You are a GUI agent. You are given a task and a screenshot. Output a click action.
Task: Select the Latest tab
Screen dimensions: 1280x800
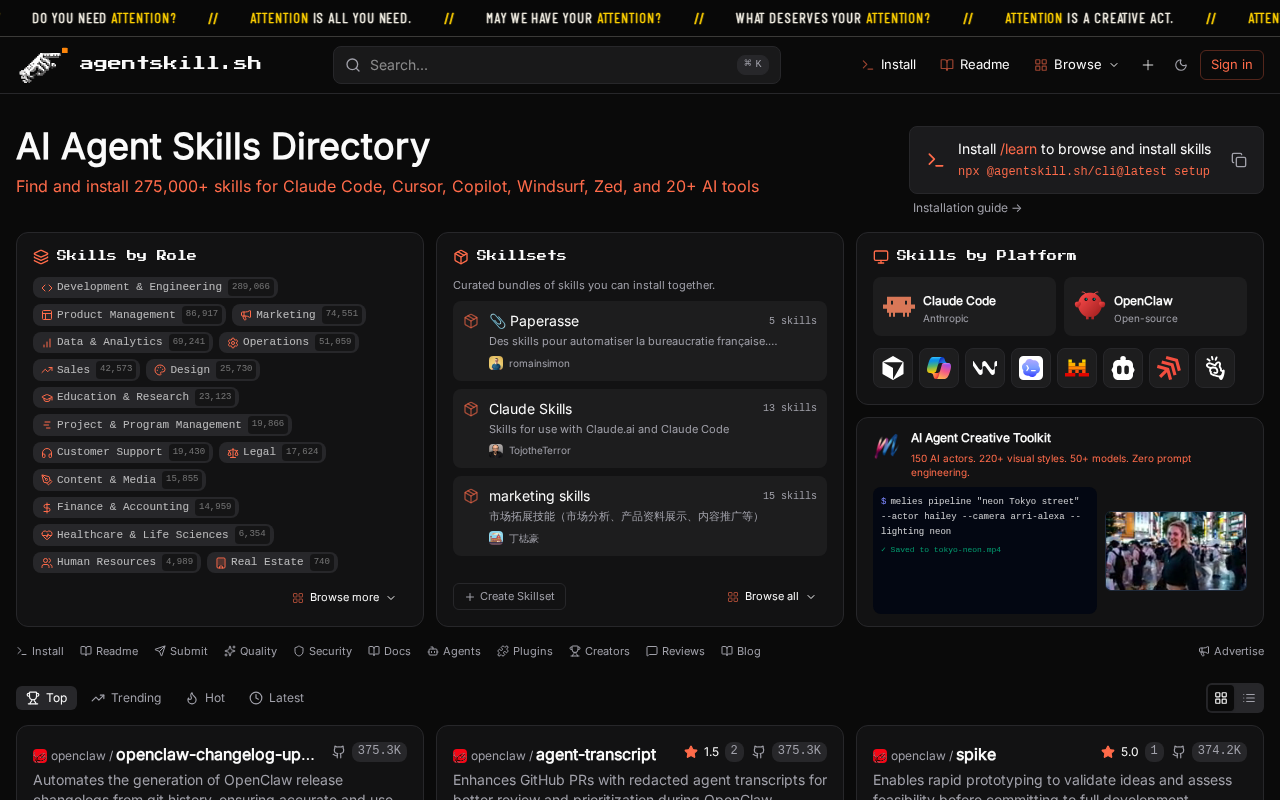click(276, 698)
